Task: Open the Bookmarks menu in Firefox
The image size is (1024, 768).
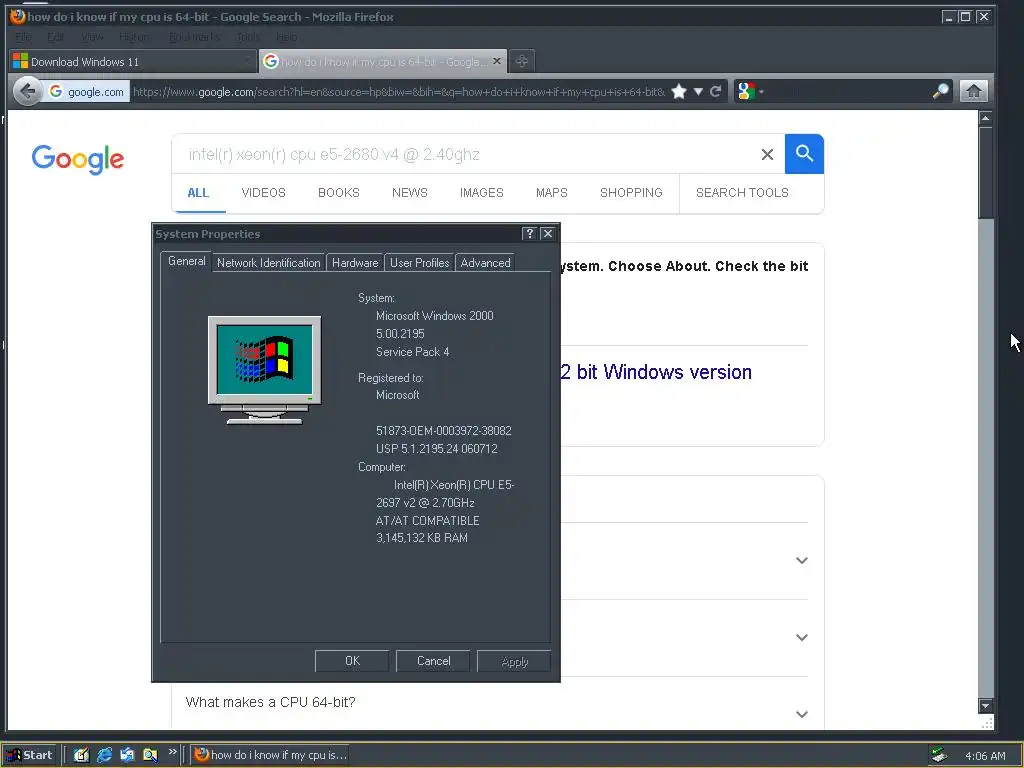Action: click(194, 37)
